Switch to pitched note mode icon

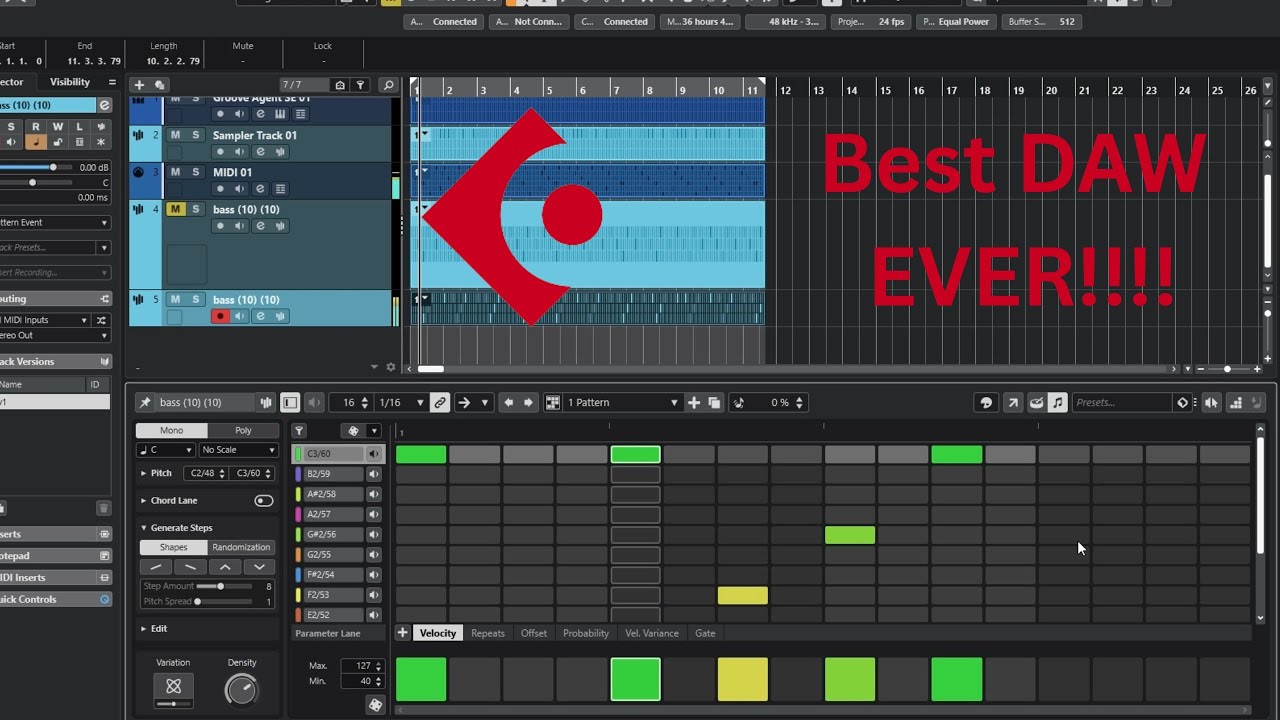[x=1057, y=403]
